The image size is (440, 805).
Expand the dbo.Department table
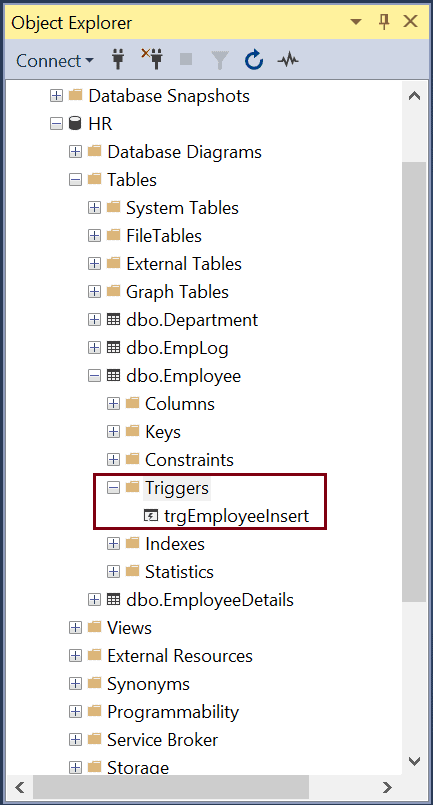click(x=94, y=319)
